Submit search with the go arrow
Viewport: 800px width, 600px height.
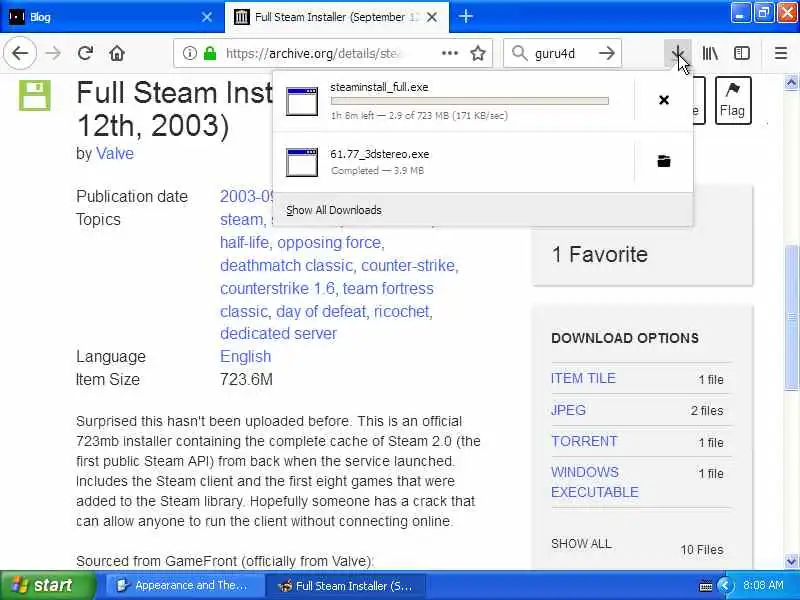pyautogui.click(x=607, y=53)
